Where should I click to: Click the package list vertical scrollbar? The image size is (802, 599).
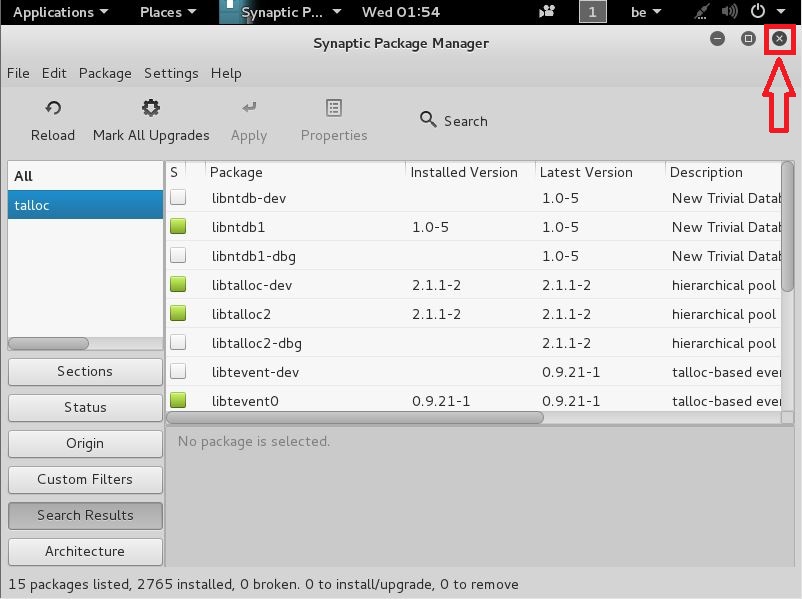[x=788, y=227]
